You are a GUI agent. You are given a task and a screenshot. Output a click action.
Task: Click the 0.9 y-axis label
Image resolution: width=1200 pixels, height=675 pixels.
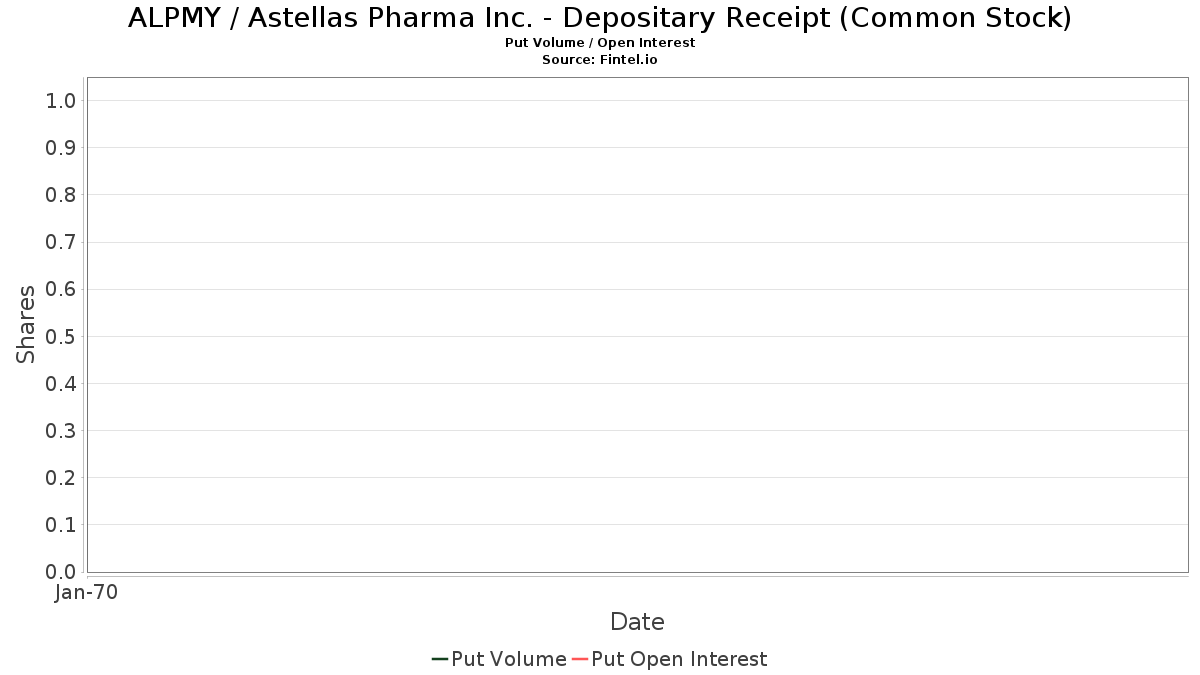[61, 147]
